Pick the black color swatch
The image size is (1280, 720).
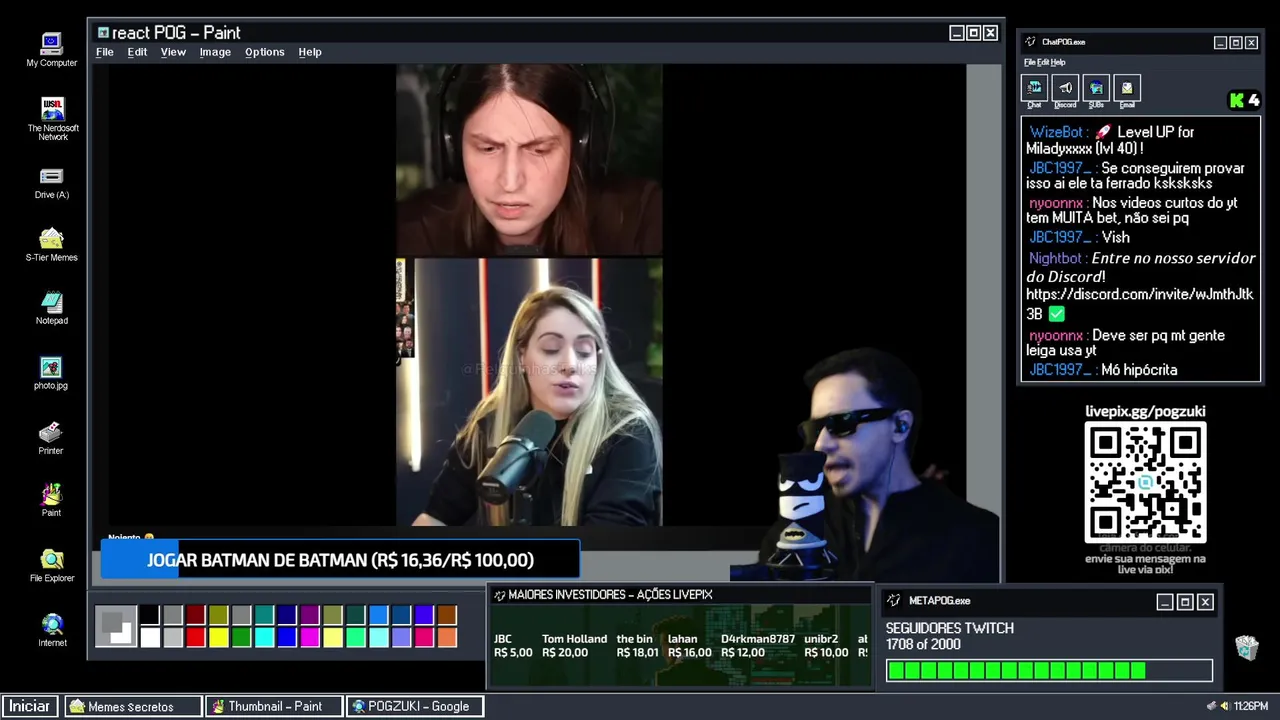150,615
